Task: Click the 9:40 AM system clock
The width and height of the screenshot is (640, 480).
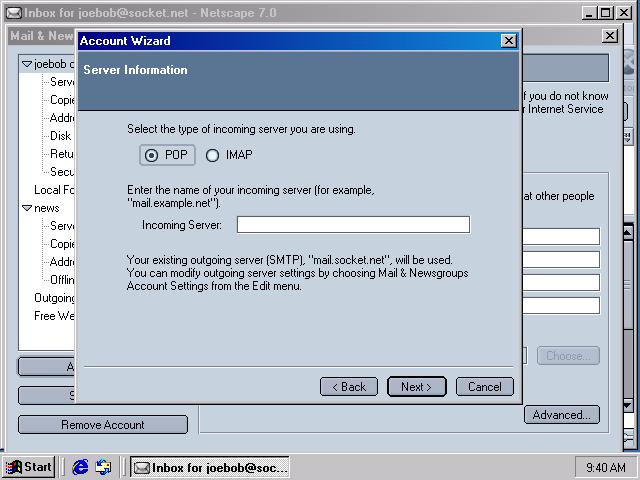Action: (606, 467)
